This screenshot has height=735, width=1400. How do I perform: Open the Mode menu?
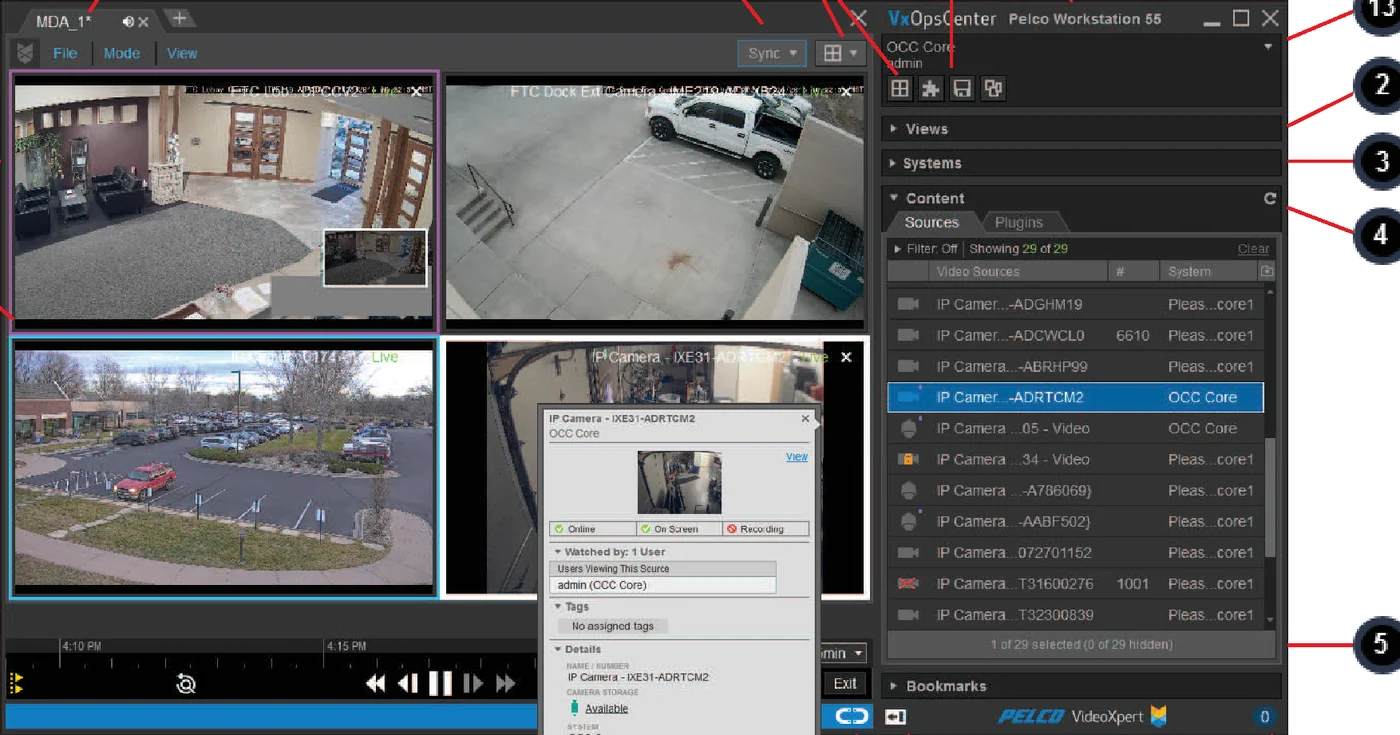click(x=122, y=53)
